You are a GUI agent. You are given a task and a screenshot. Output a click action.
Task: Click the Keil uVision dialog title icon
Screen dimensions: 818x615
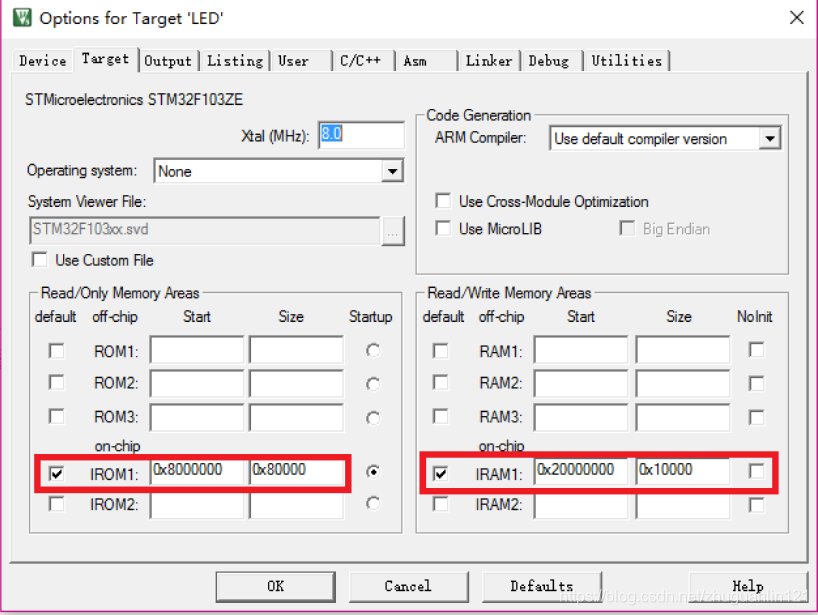point(22,18)
